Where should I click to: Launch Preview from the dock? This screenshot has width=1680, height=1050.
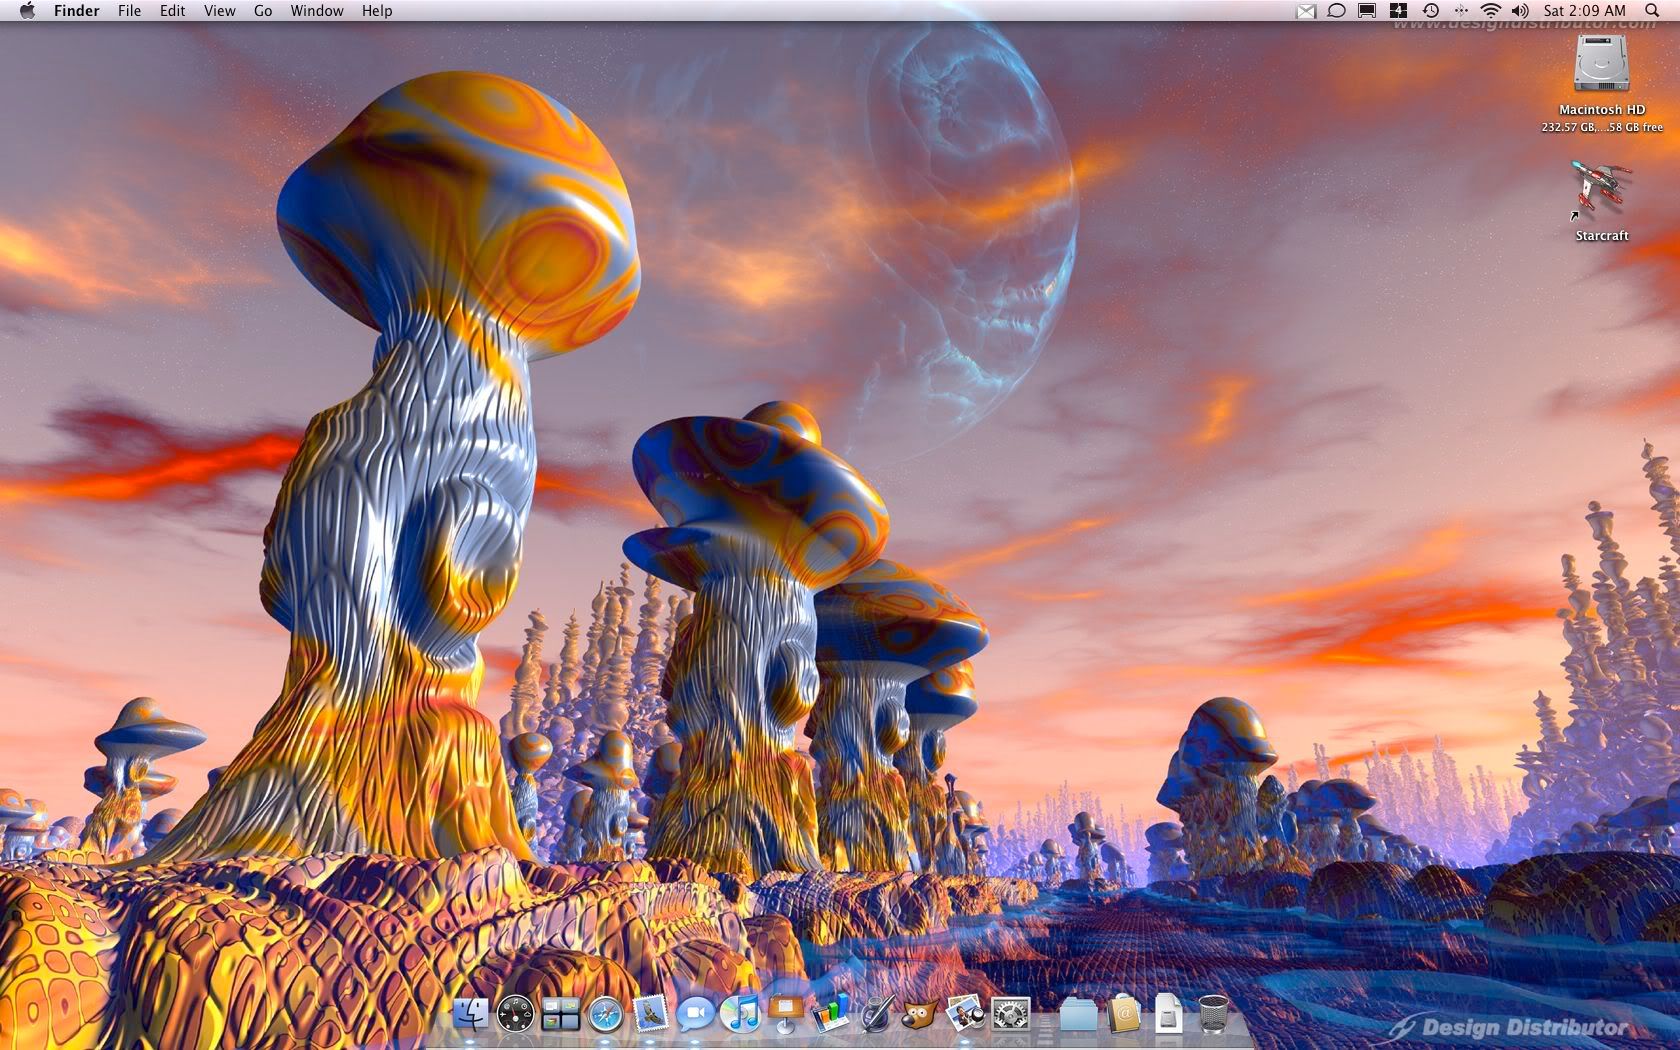(x=965, y=1014)
